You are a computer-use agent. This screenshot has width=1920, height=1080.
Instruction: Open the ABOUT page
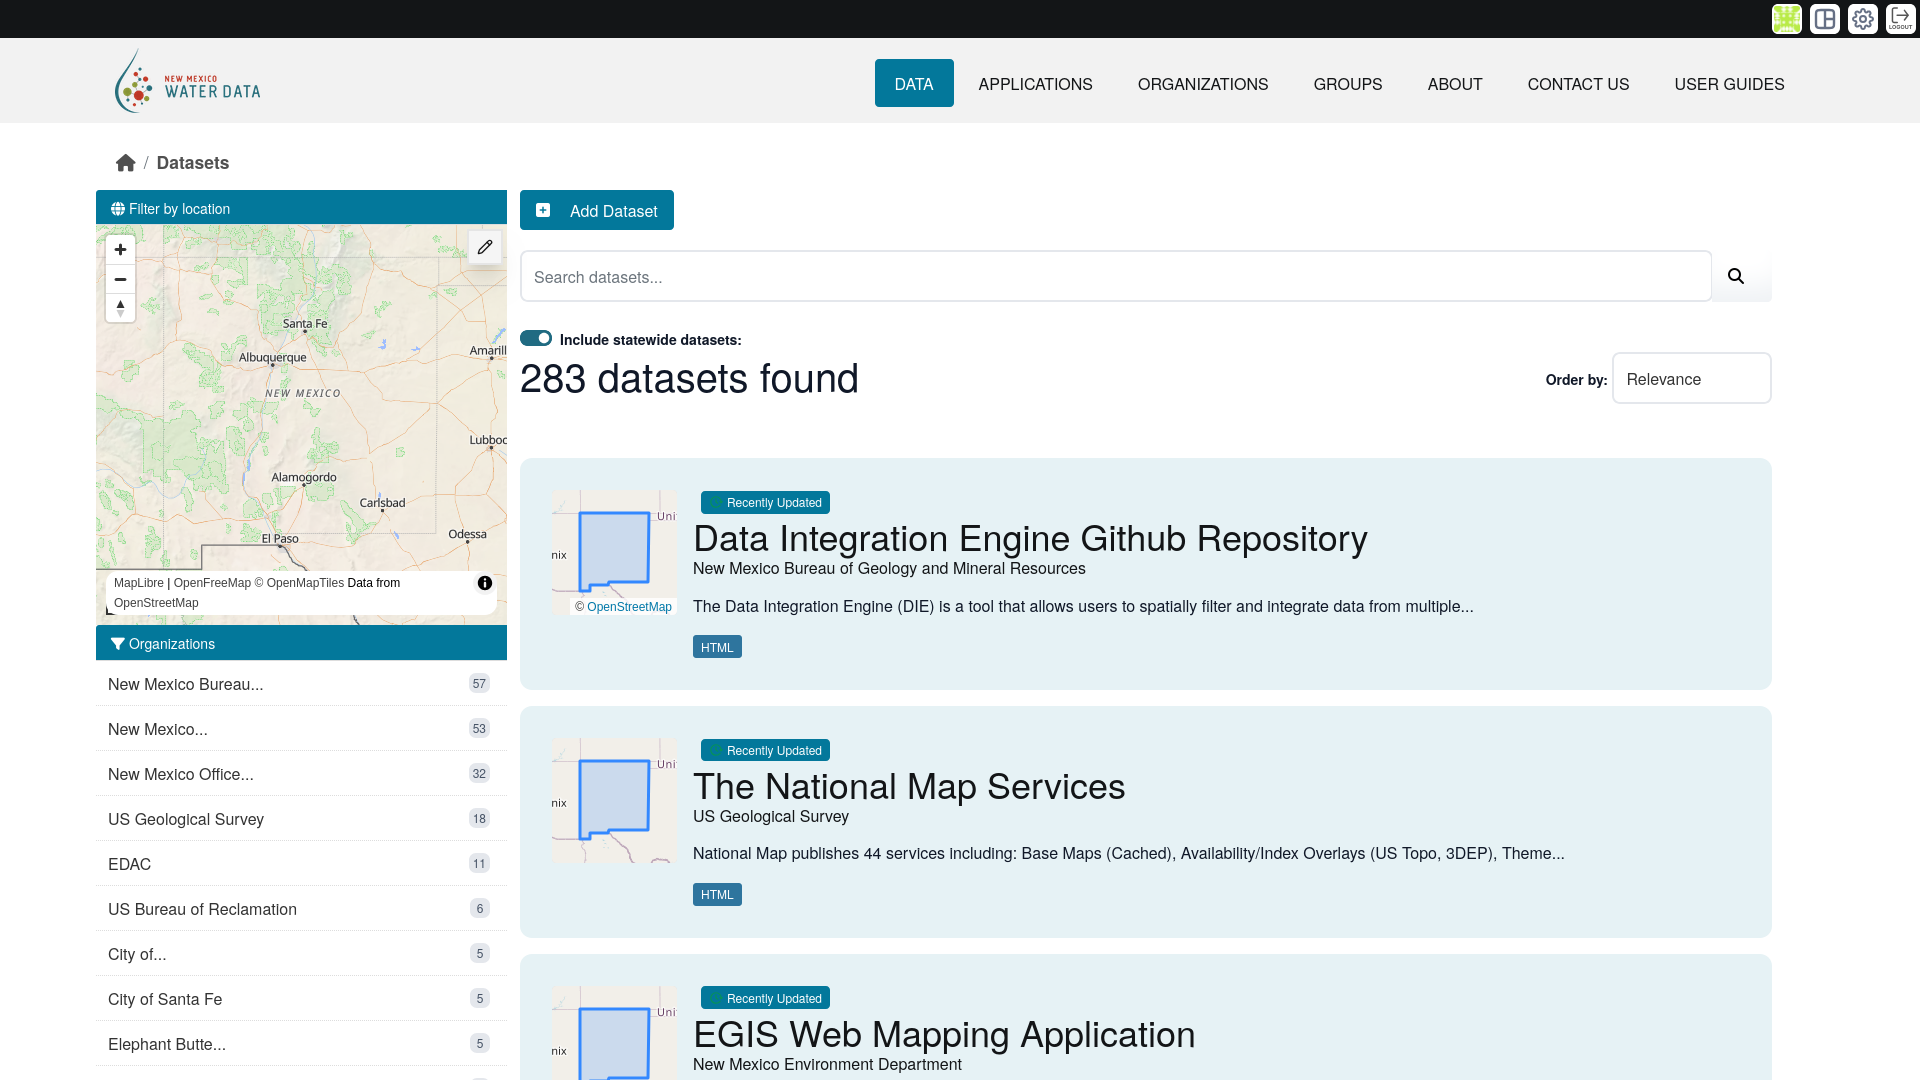(x=1455, y=84)
